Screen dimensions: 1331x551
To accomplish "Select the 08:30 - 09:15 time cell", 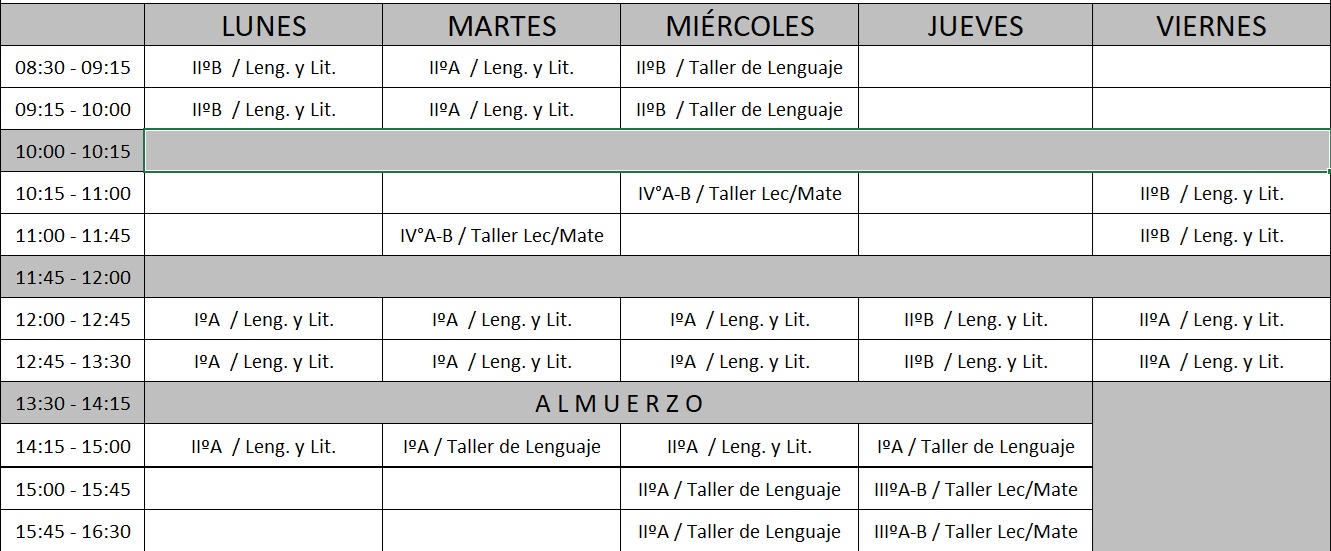I will tap(73, 68).
